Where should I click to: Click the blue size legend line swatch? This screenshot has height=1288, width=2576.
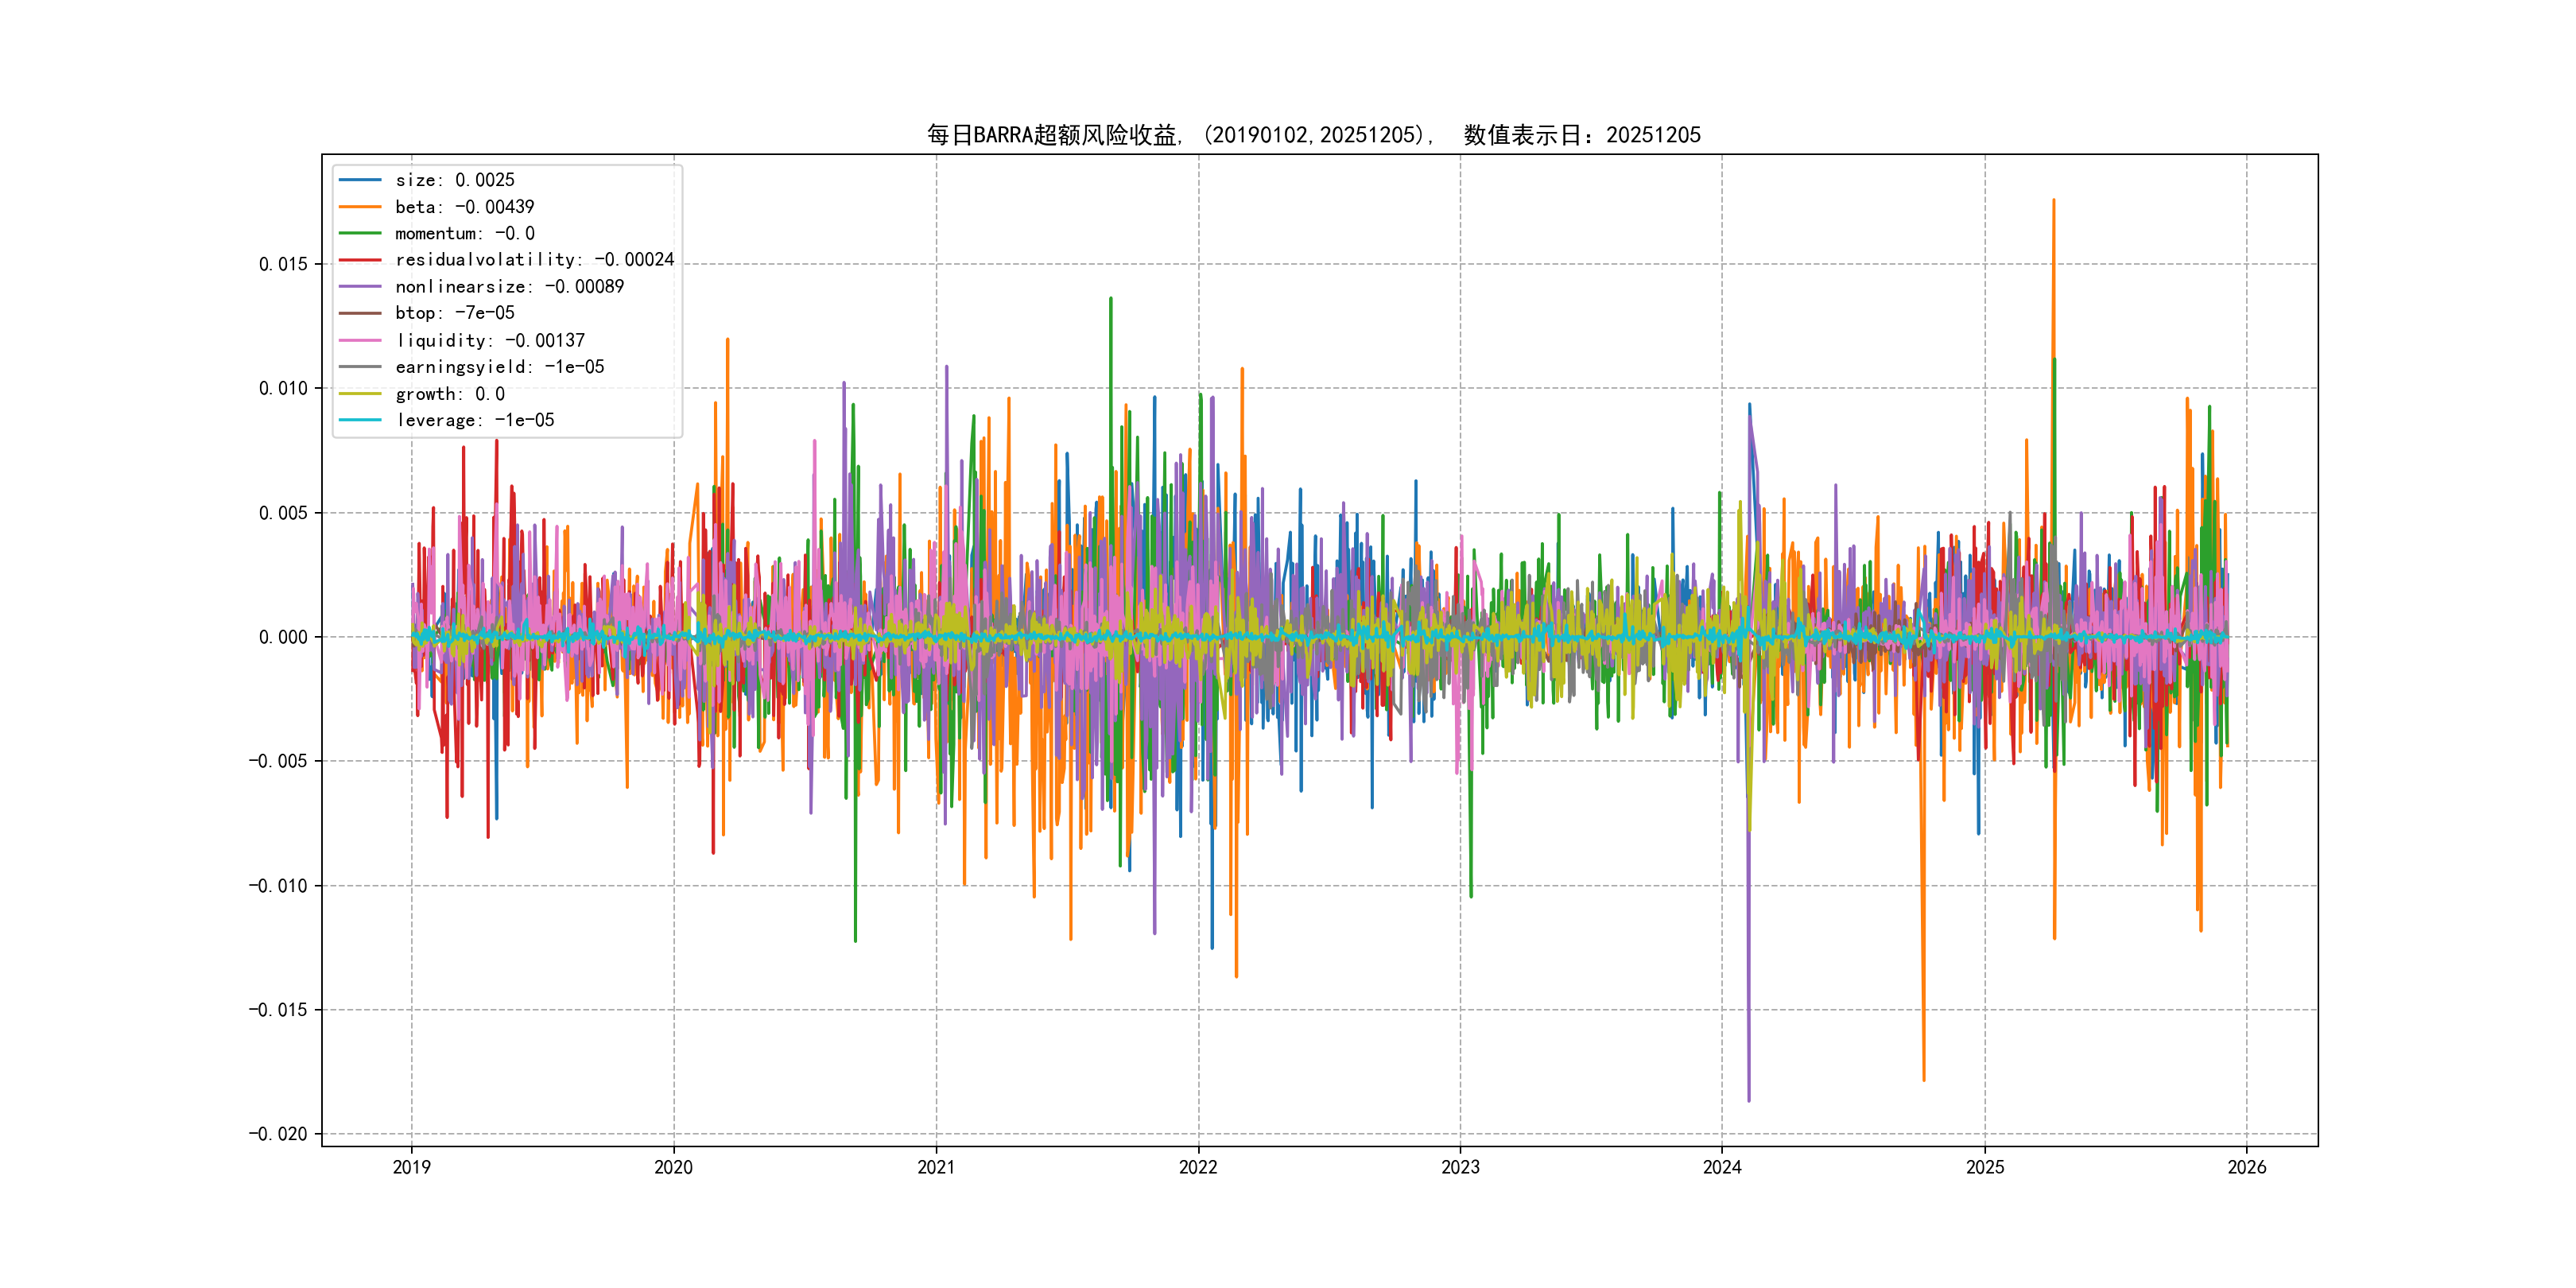[x=360, y=180]
